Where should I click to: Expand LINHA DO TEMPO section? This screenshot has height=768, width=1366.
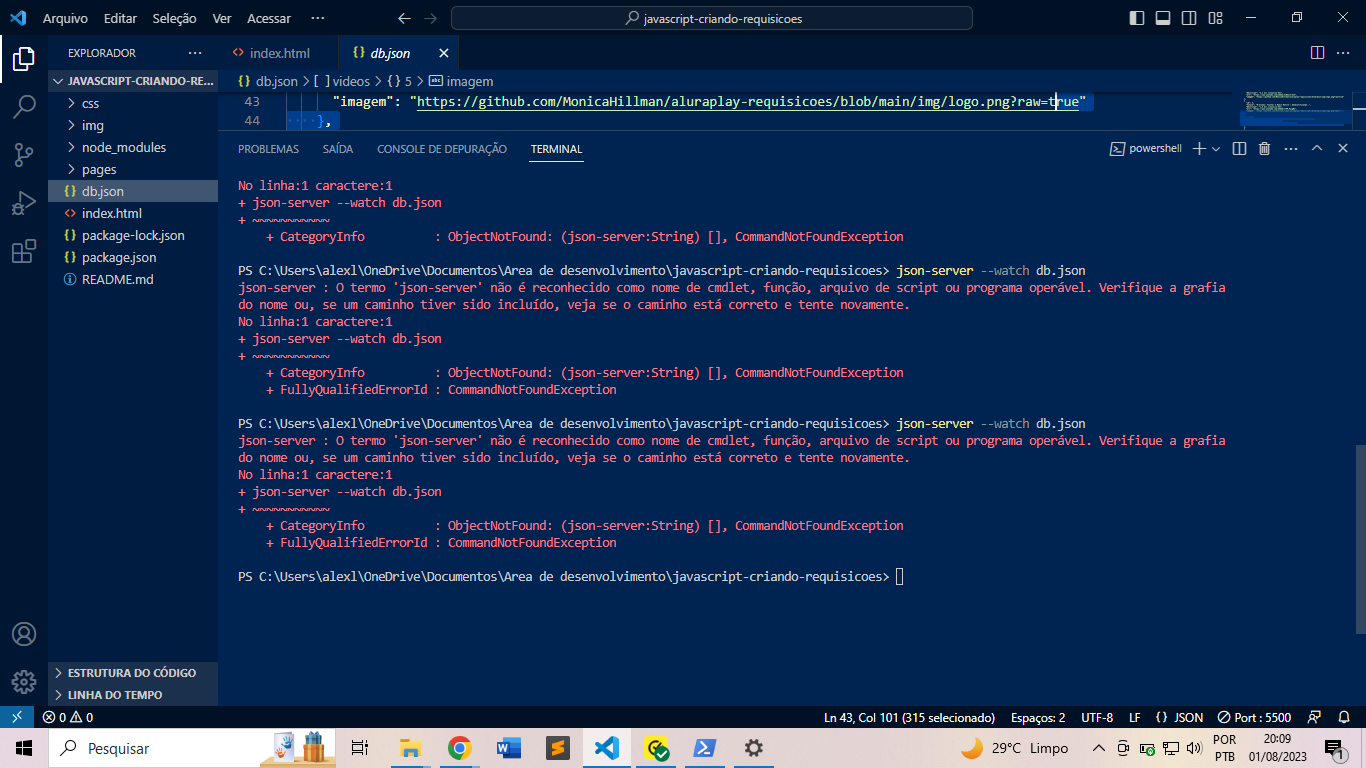(x=133, y=695)
